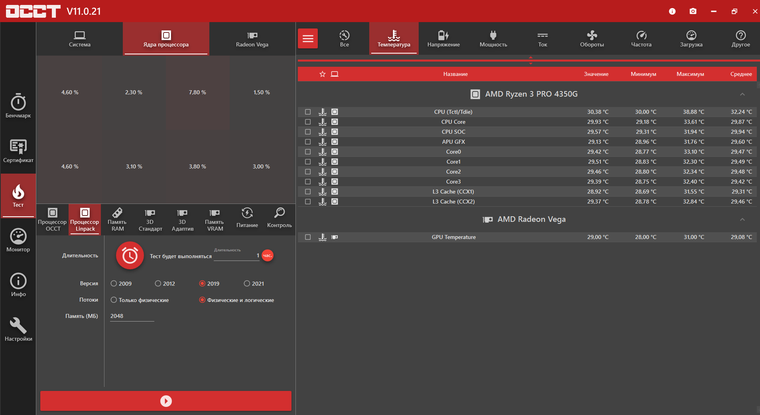
Task: Start the test with the play button
Action: point(166,401)
